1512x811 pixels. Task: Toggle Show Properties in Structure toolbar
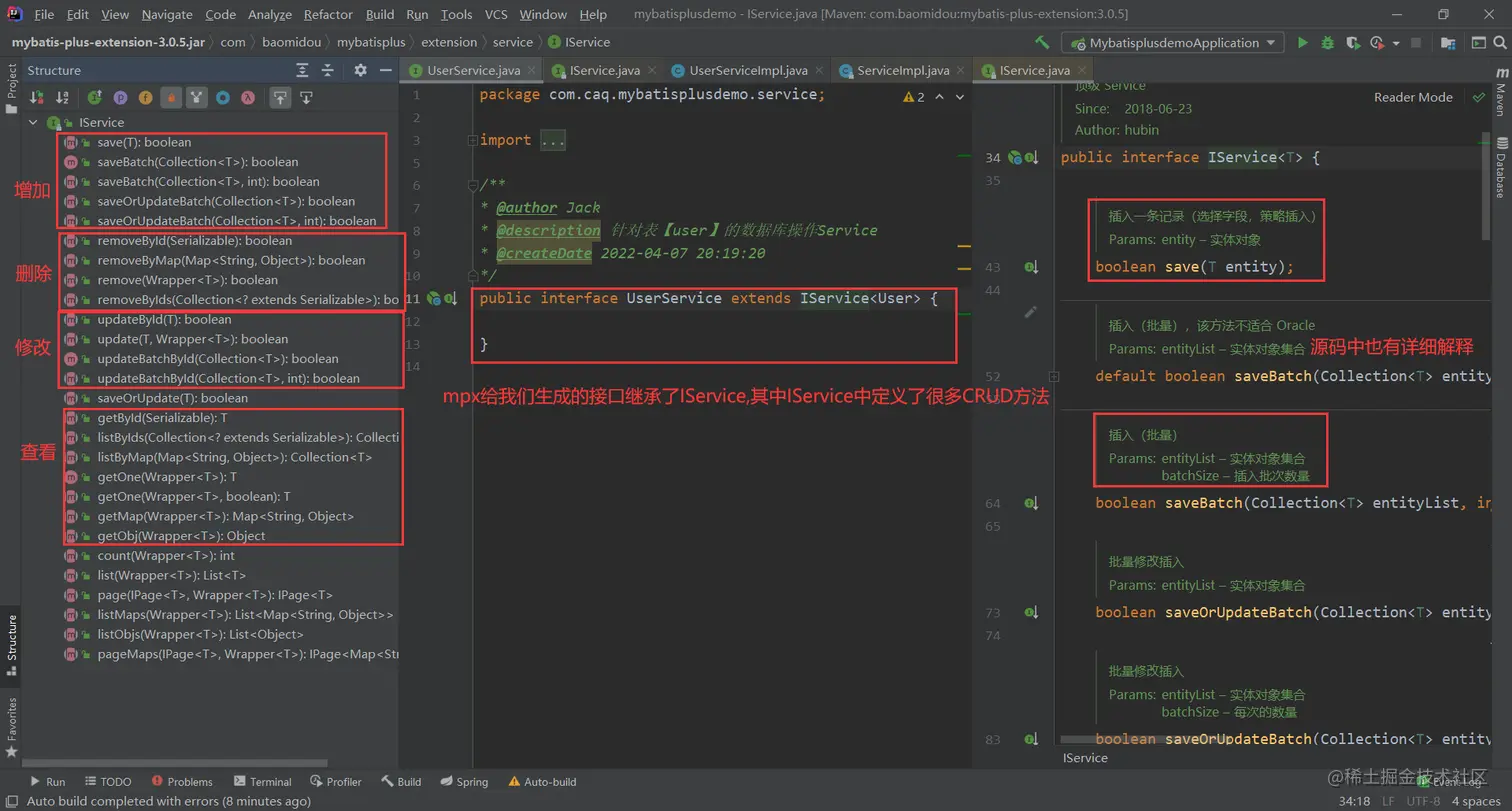pos(120,97)
